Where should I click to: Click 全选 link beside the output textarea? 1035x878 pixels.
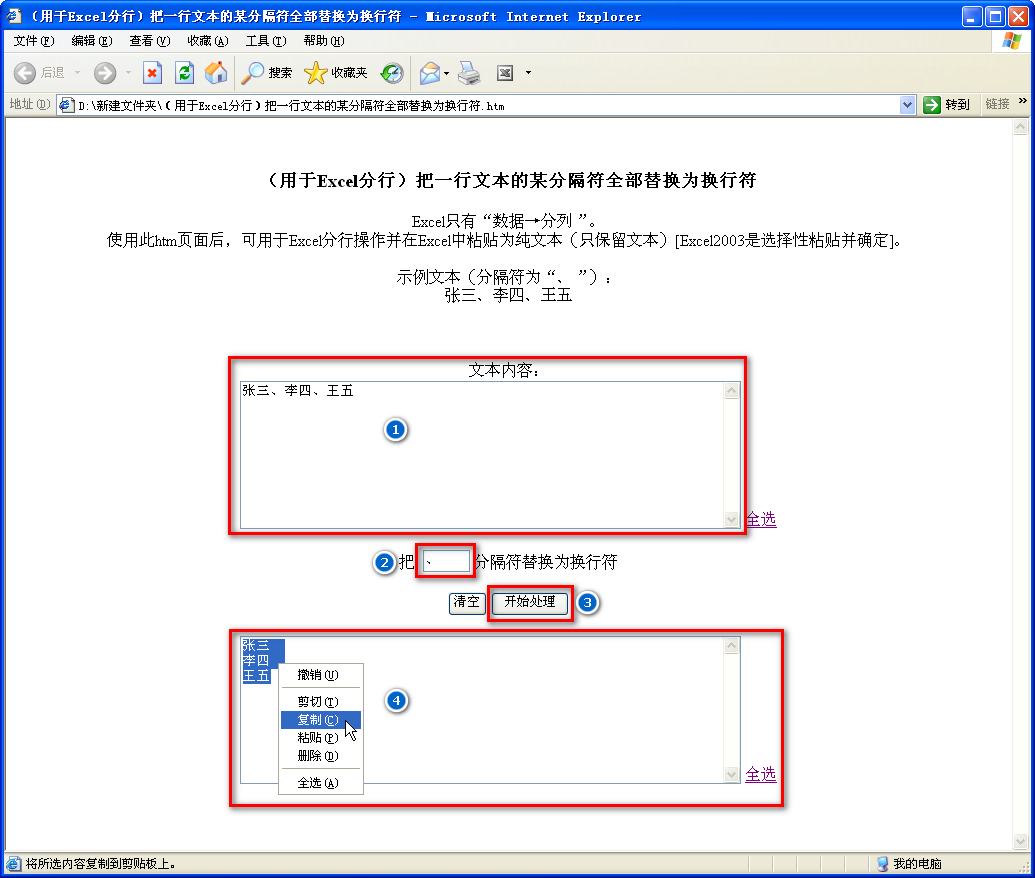point(761,774)
